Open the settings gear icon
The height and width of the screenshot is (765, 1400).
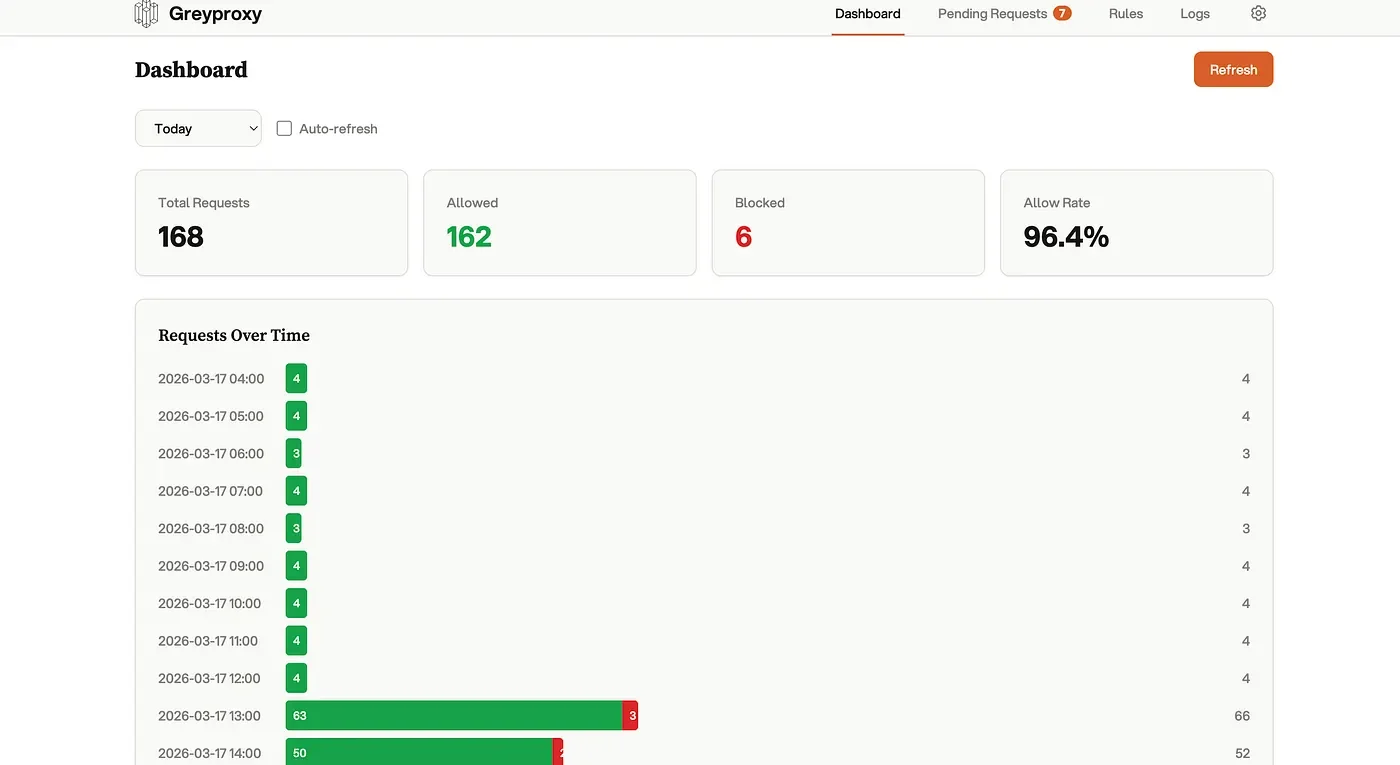click(1258, 14)
